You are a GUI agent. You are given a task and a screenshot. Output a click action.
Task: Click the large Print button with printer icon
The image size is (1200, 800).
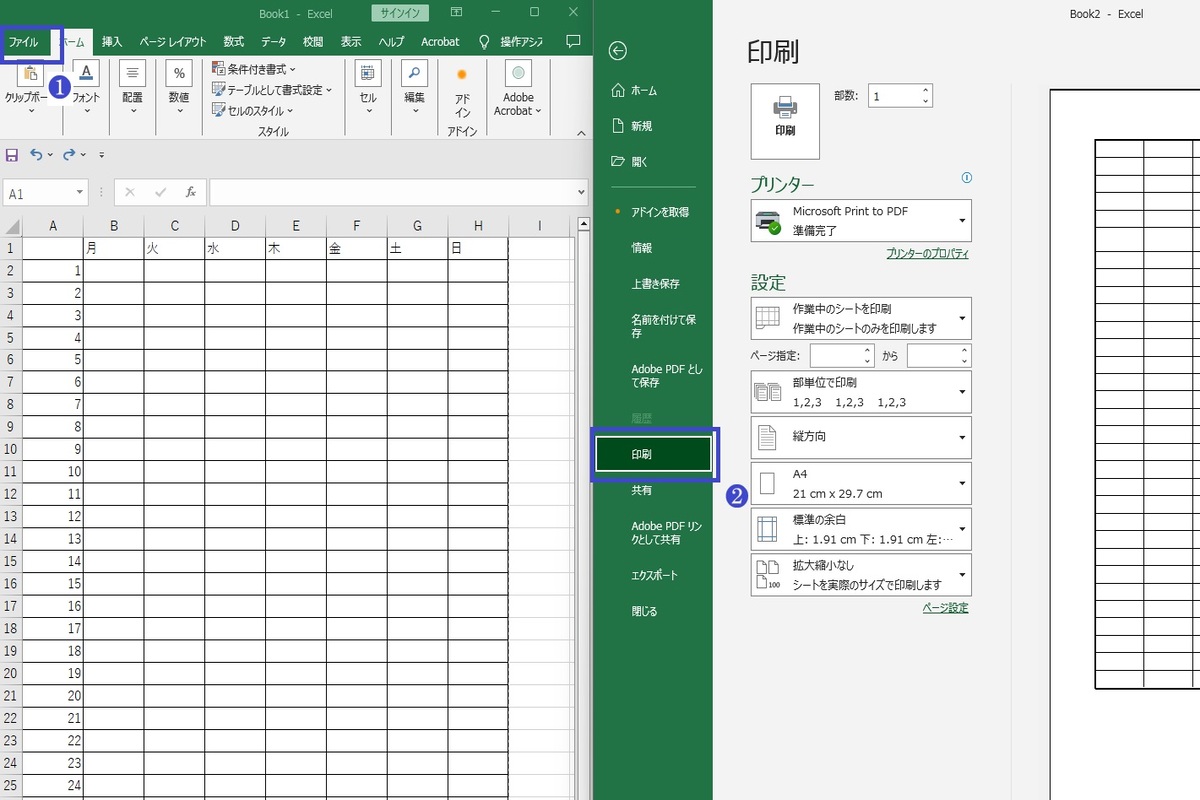(x=785, y=121)
